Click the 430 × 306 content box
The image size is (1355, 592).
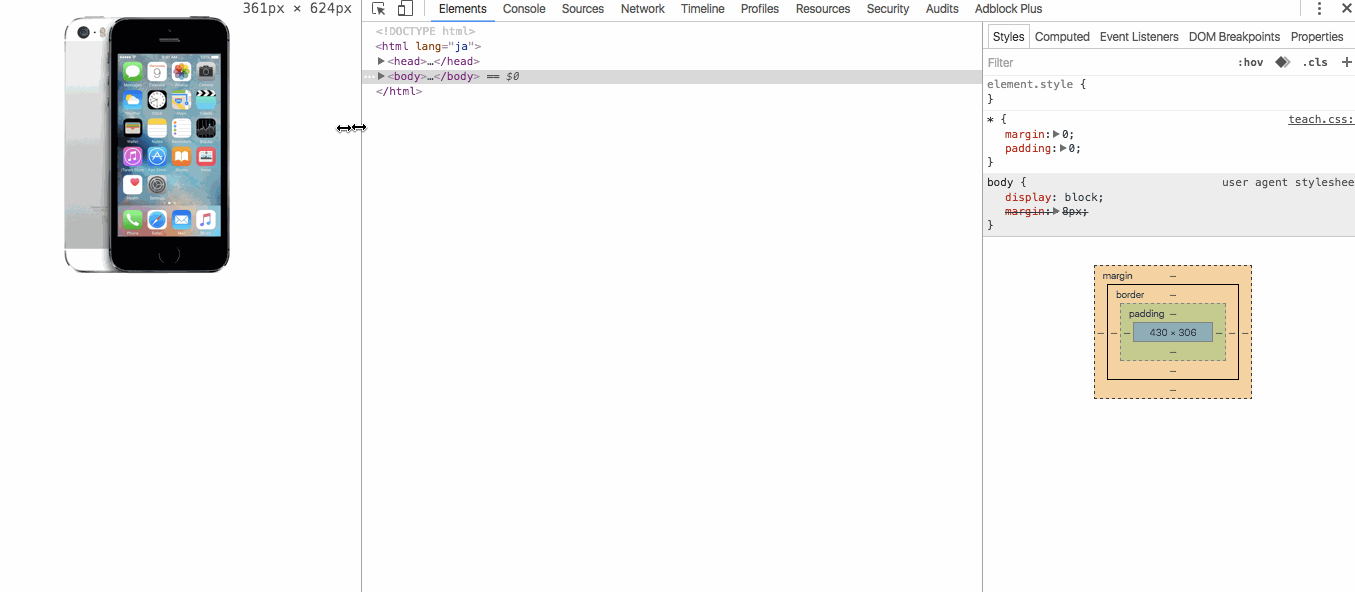pyautogui.click(x=1172, y=332)
